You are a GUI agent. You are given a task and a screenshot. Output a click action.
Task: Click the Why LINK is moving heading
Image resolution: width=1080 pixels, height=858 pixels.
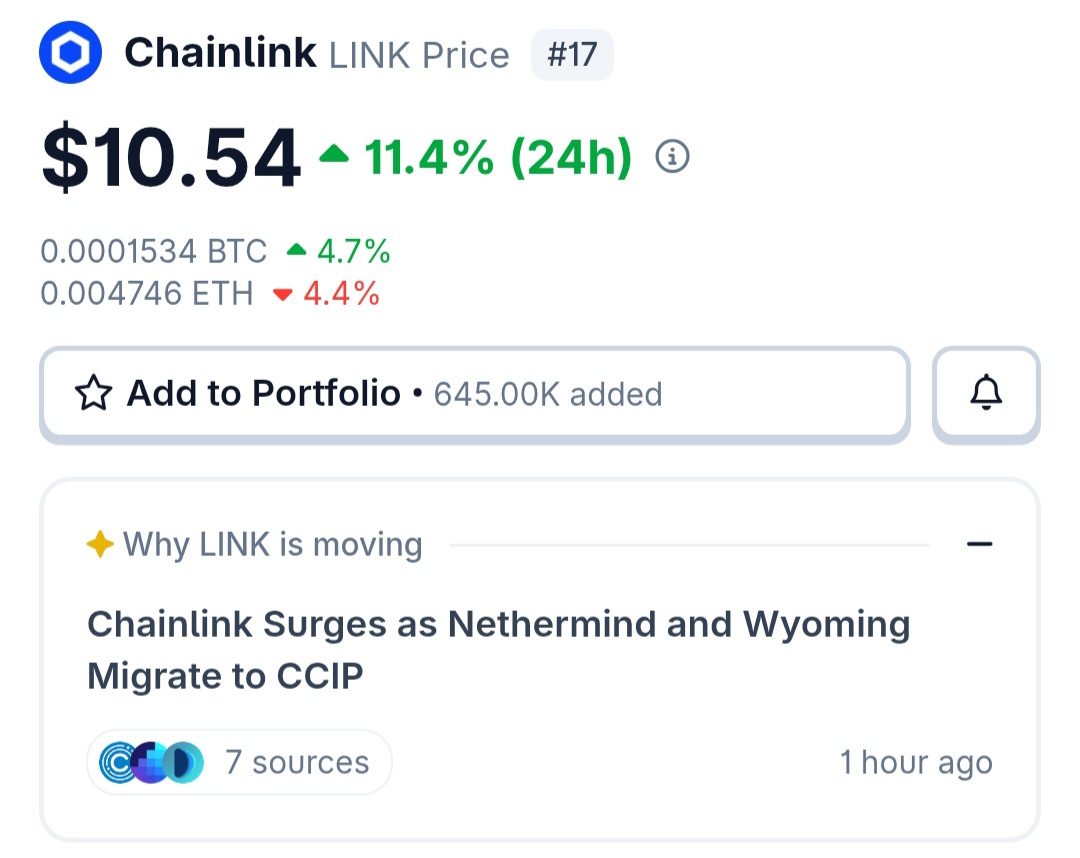tap(272, 544)
